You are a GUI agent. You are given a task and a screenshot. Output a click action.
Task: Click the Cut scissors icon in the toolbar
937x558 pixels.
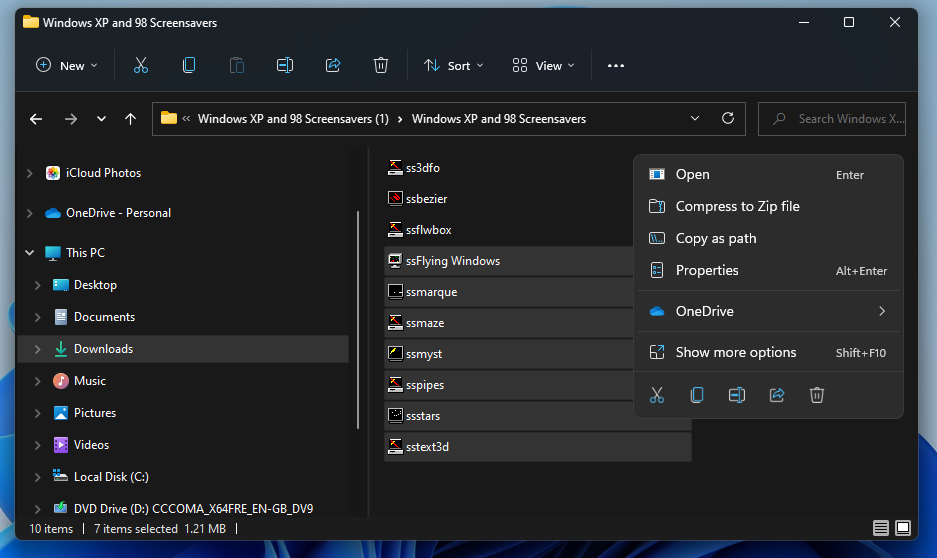tap(140, 65)
